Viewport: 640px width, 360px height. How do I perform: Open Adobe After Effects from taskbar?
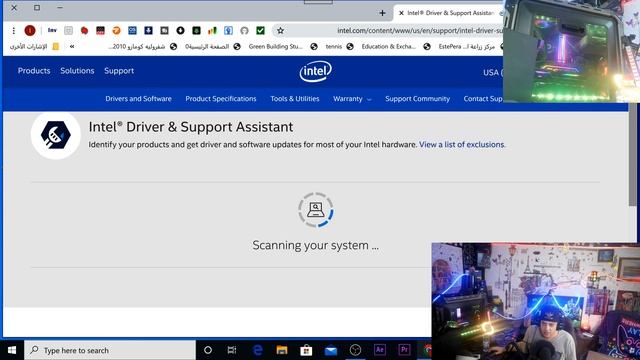coord(380,350)
